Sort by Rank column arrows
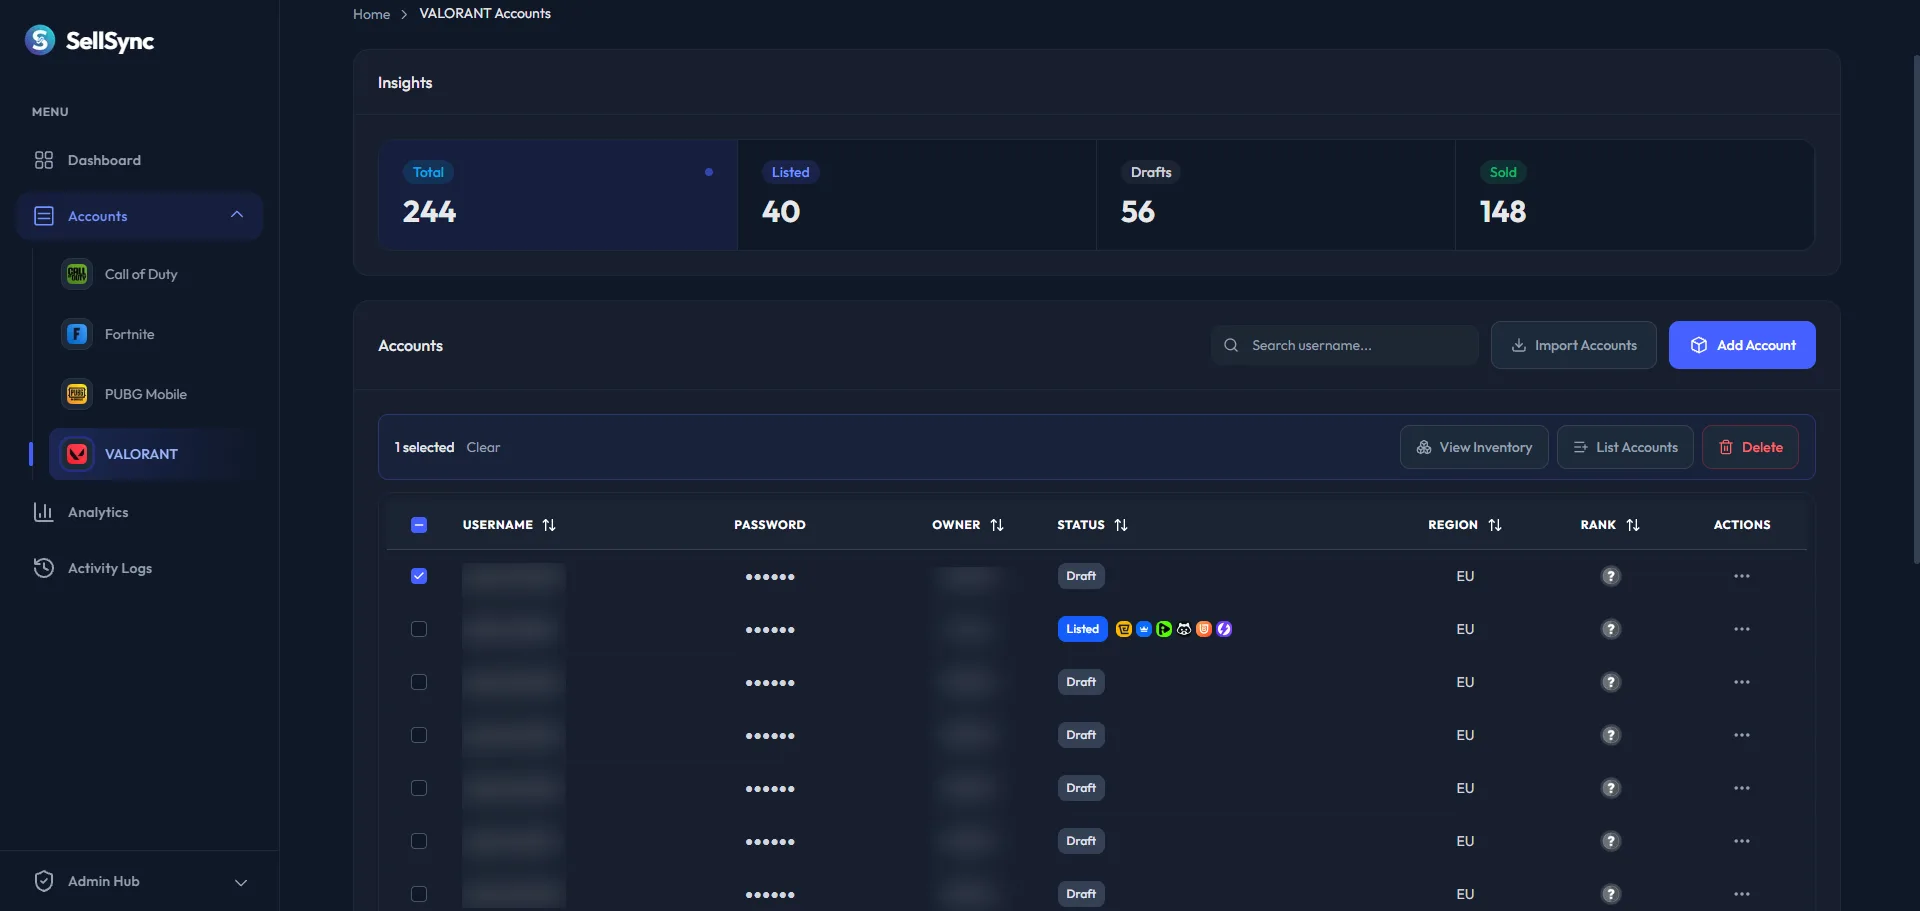1920x911 pixels. pos(1633,525)
